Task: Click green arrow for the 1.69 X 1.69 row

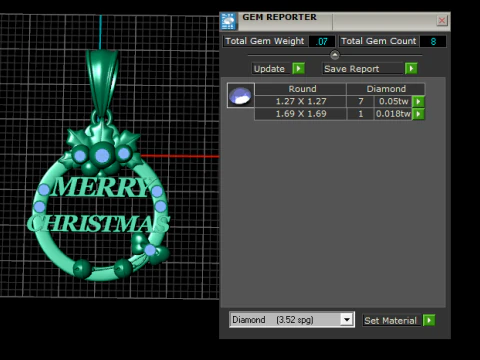Action: click(x=418, y=114)
